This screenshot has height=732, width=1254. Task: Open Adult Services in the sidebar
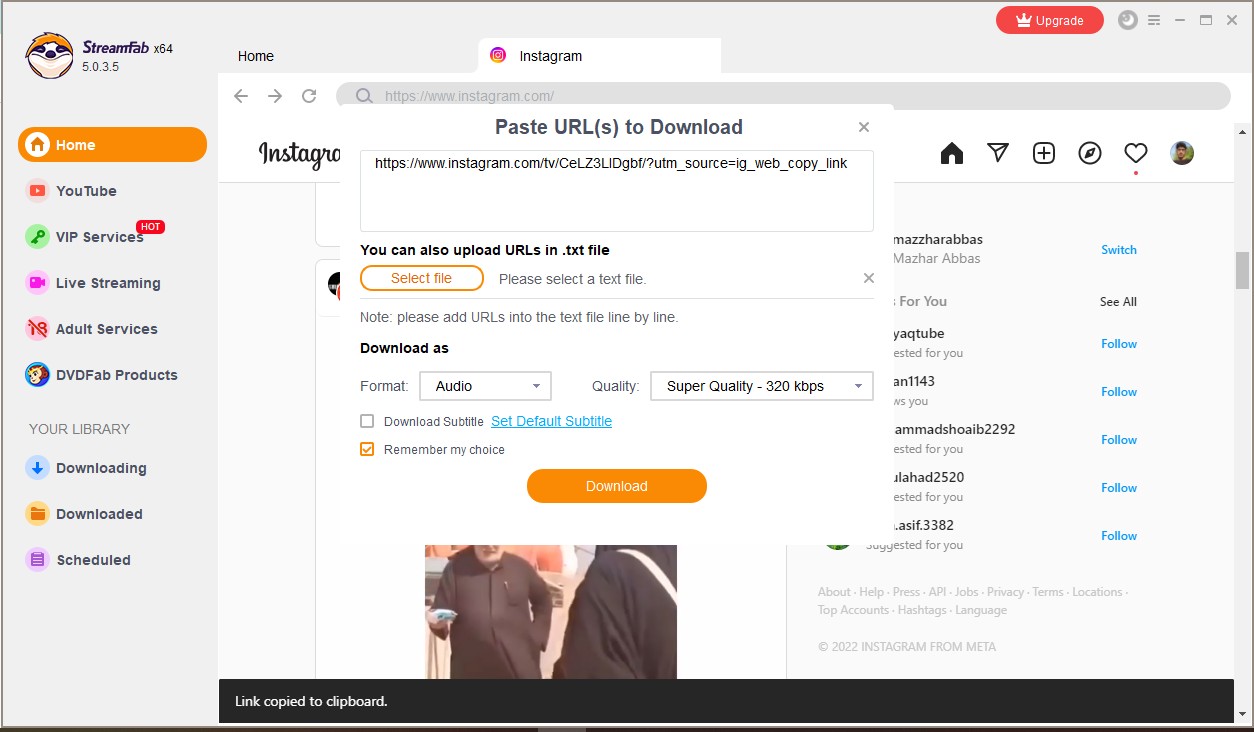click(x=92, y=329)
